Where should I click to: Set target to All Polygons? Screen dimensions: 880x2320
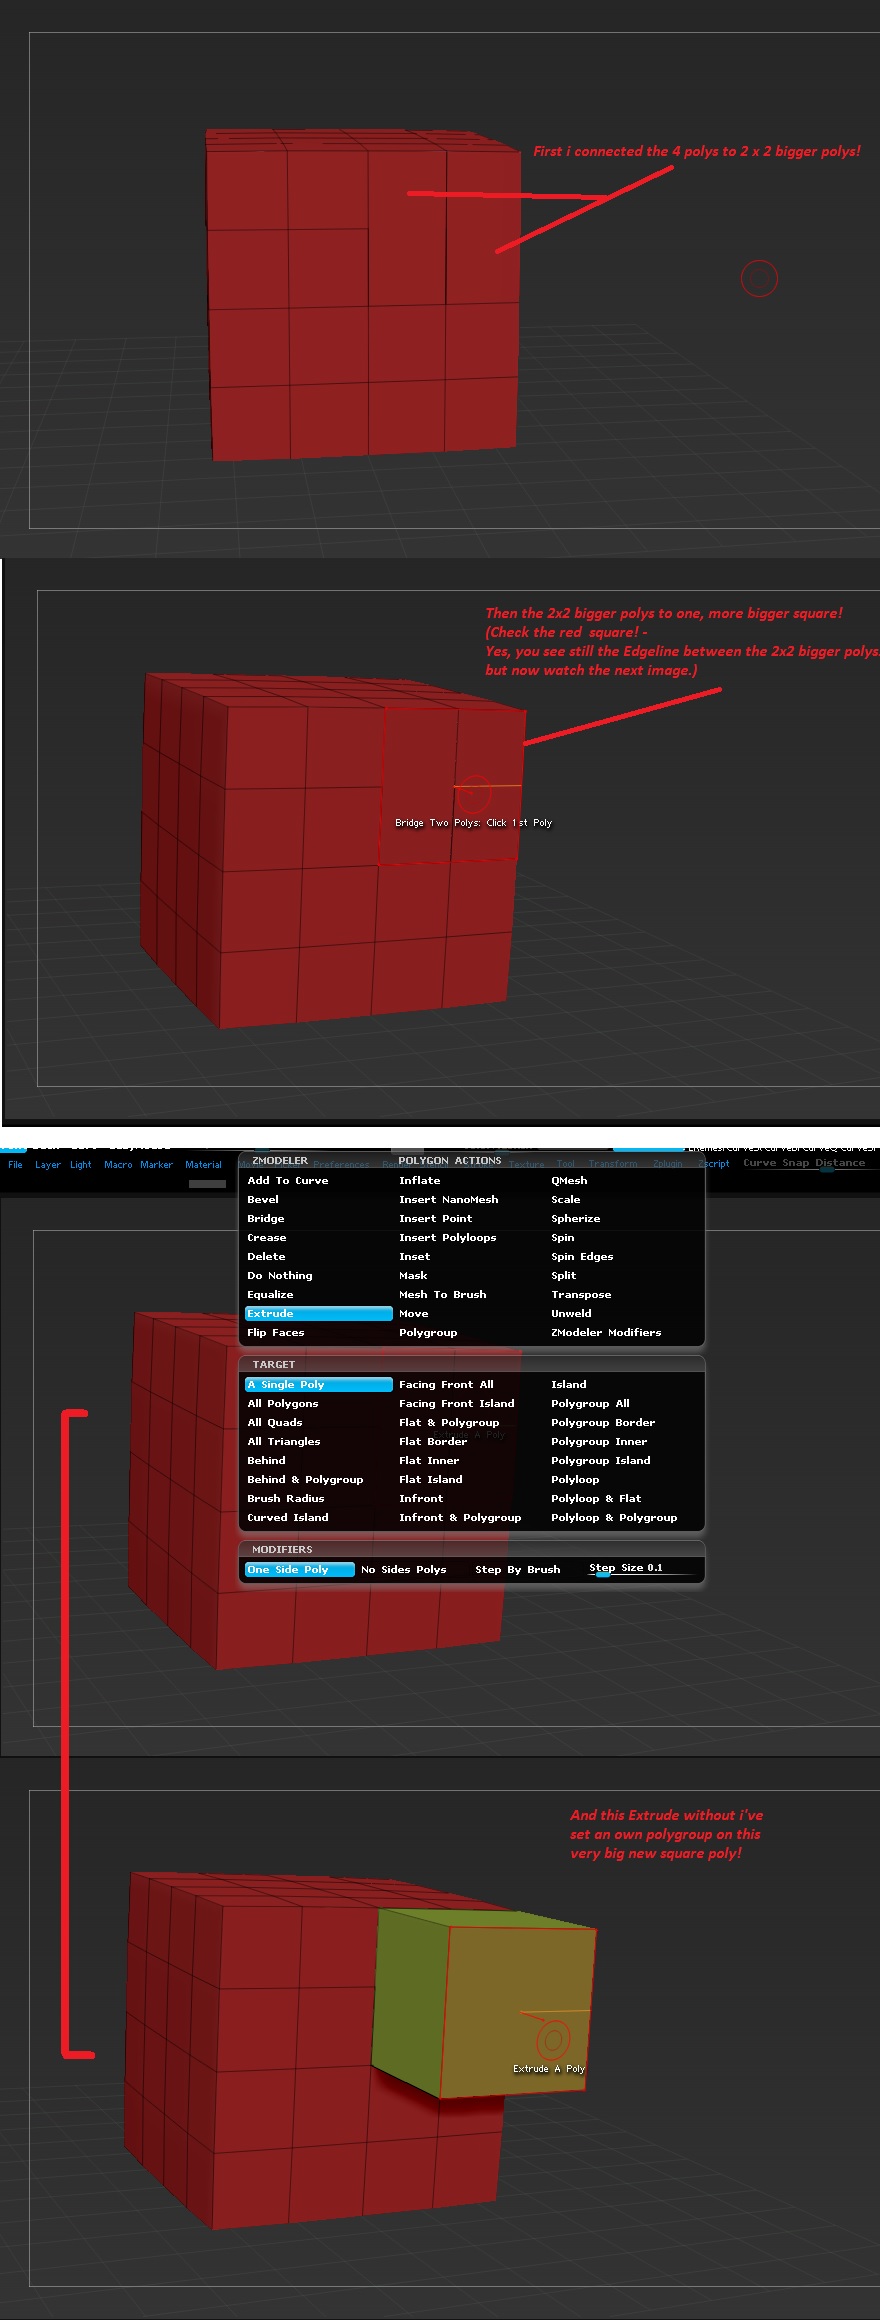coord(283,1403)
